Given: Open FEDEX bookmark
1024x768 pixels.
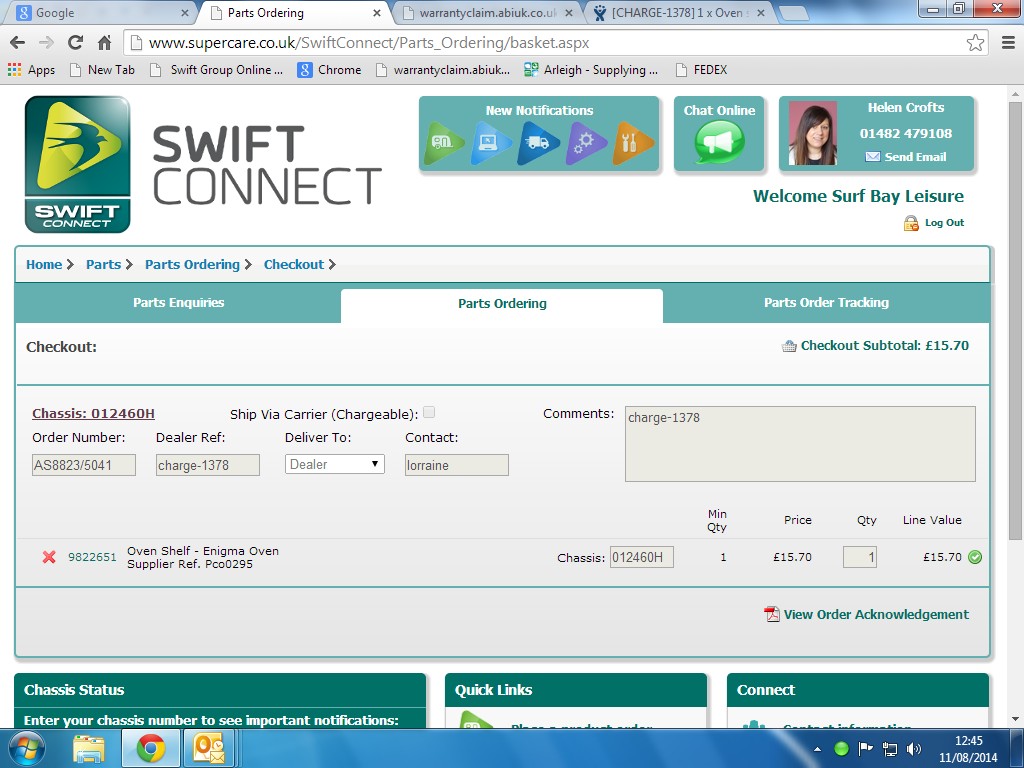Looking at the screenshot, I should (701, 70).
